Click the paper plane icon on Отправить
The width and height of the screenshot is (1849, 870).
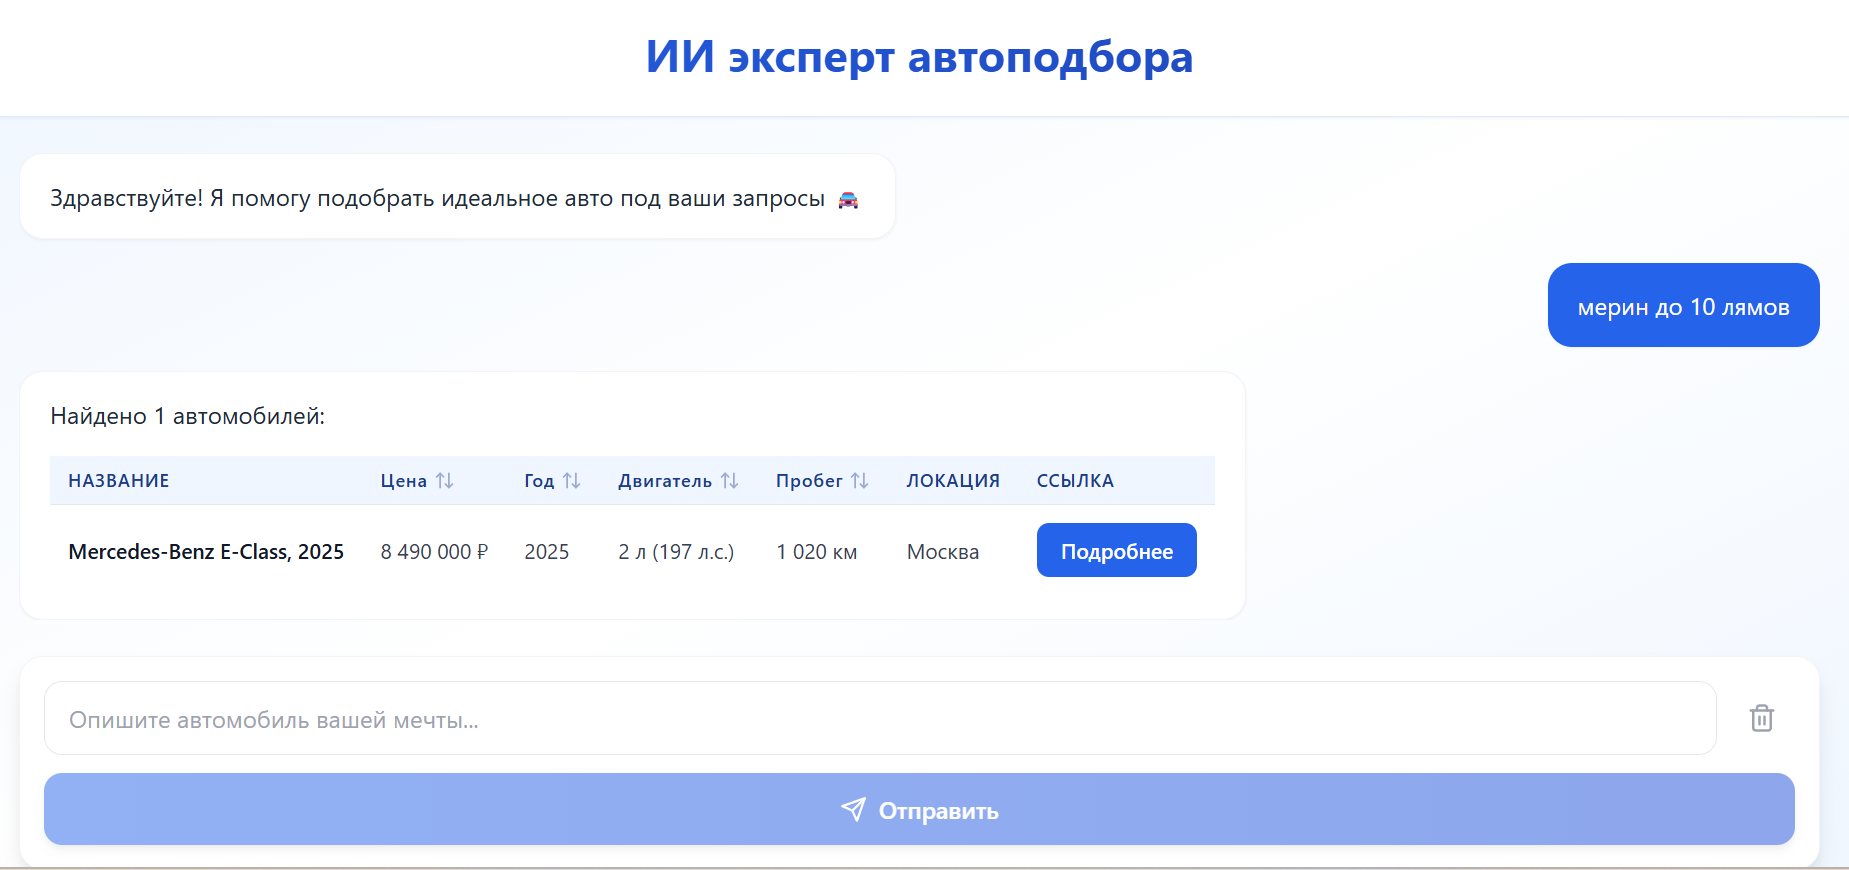click(853, 809)
